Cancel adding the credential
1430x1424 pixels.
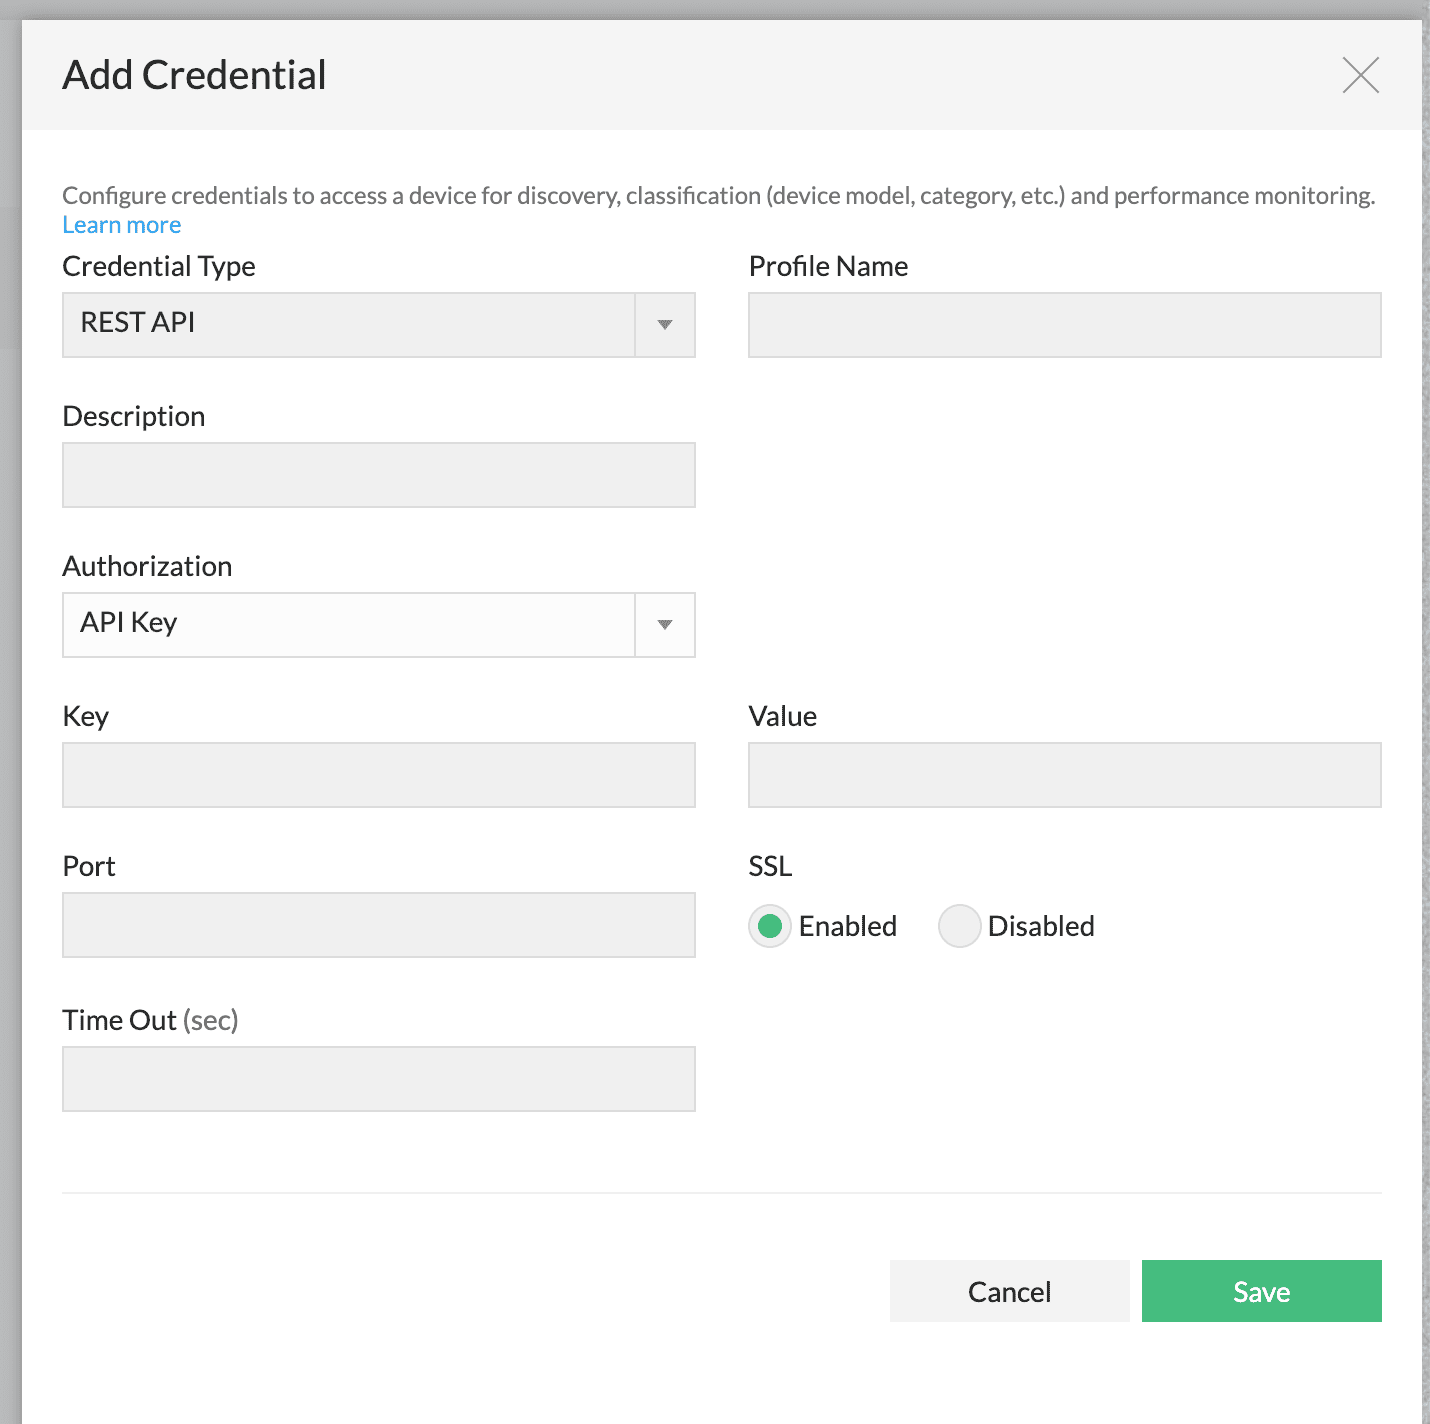click(x=1008, y=1291)
